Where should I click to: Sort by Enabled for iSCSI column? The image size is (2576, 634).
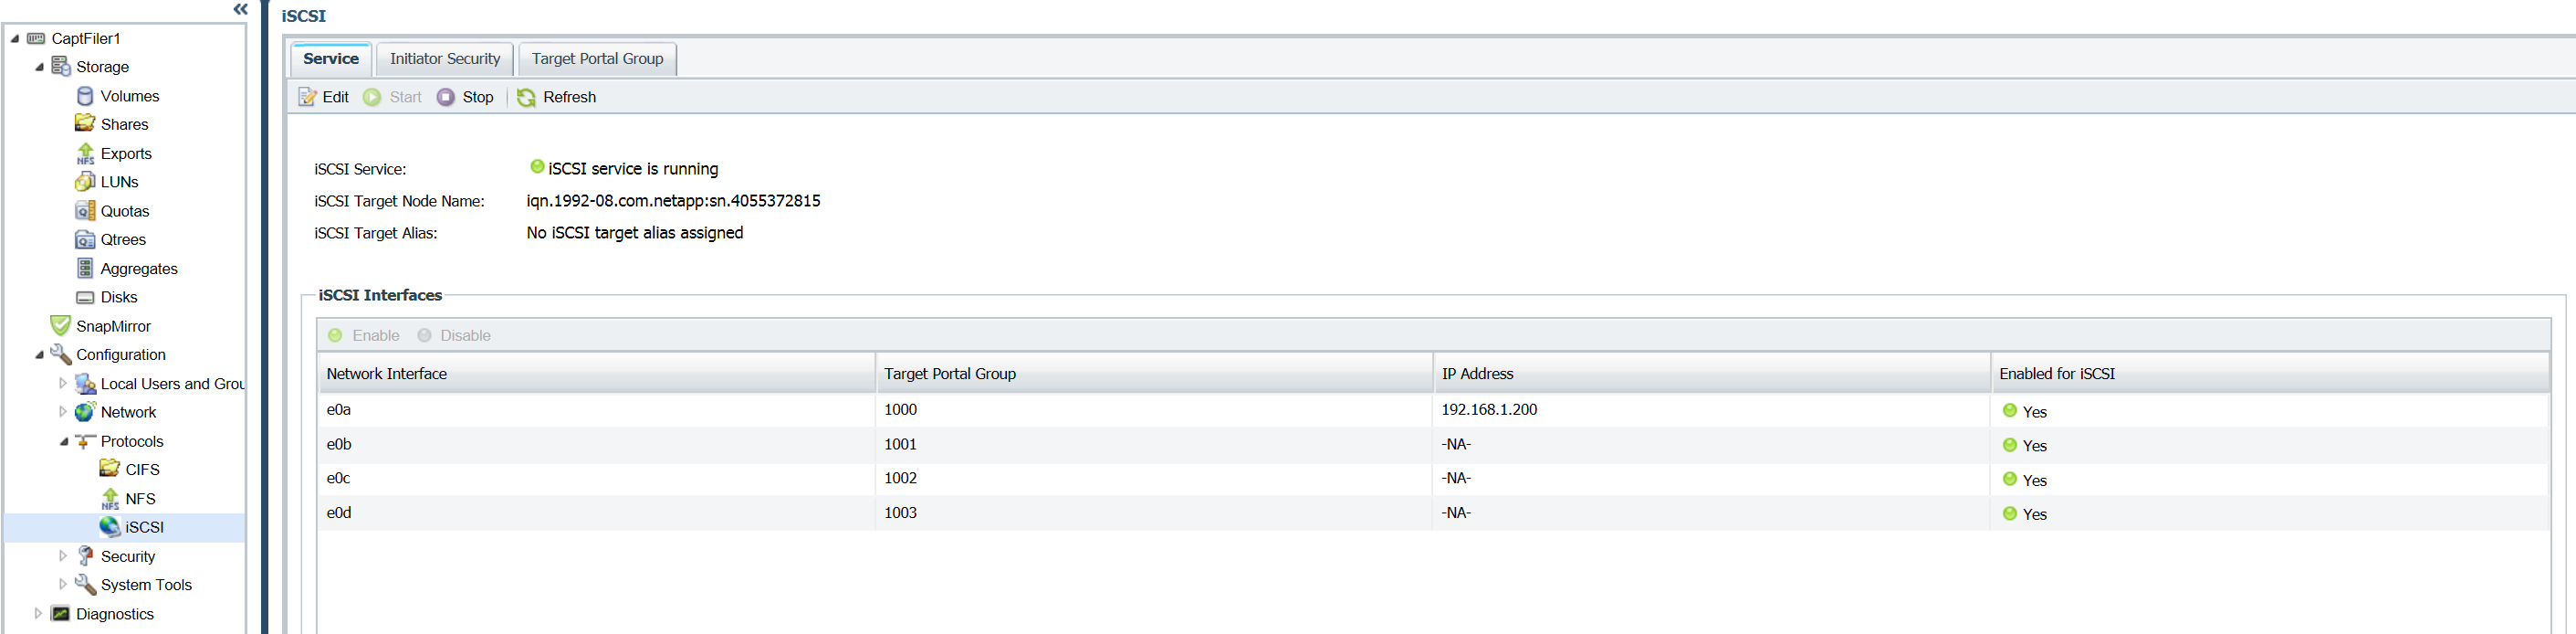(2270, 373)
